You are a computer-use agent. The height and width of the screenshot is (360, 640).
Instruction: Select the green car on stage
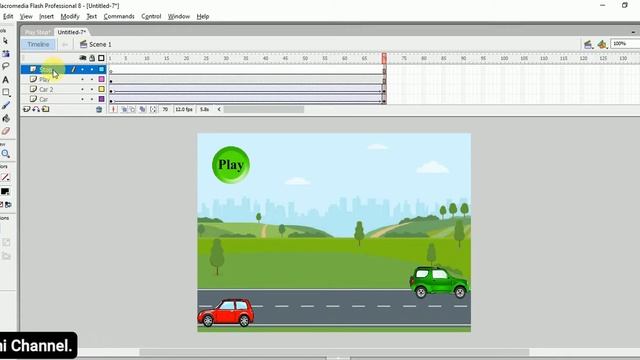pos(439,282)
